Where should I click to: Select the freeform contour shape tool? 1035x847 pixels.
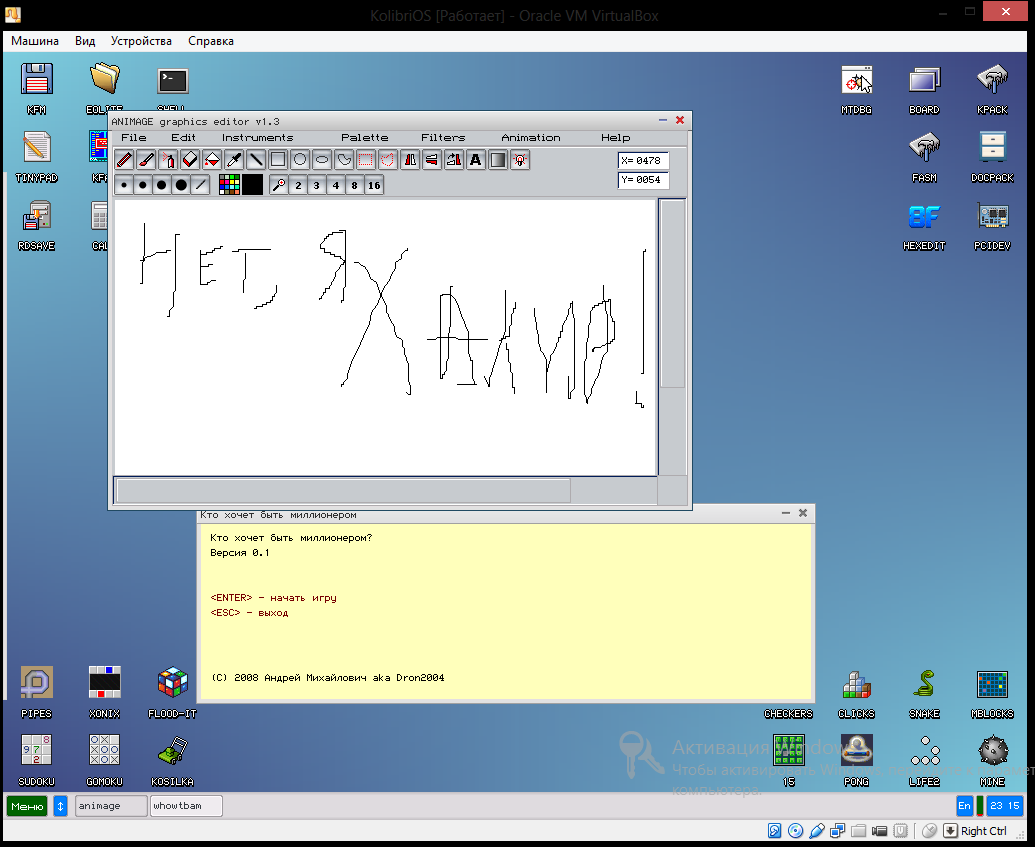[344, 160]
